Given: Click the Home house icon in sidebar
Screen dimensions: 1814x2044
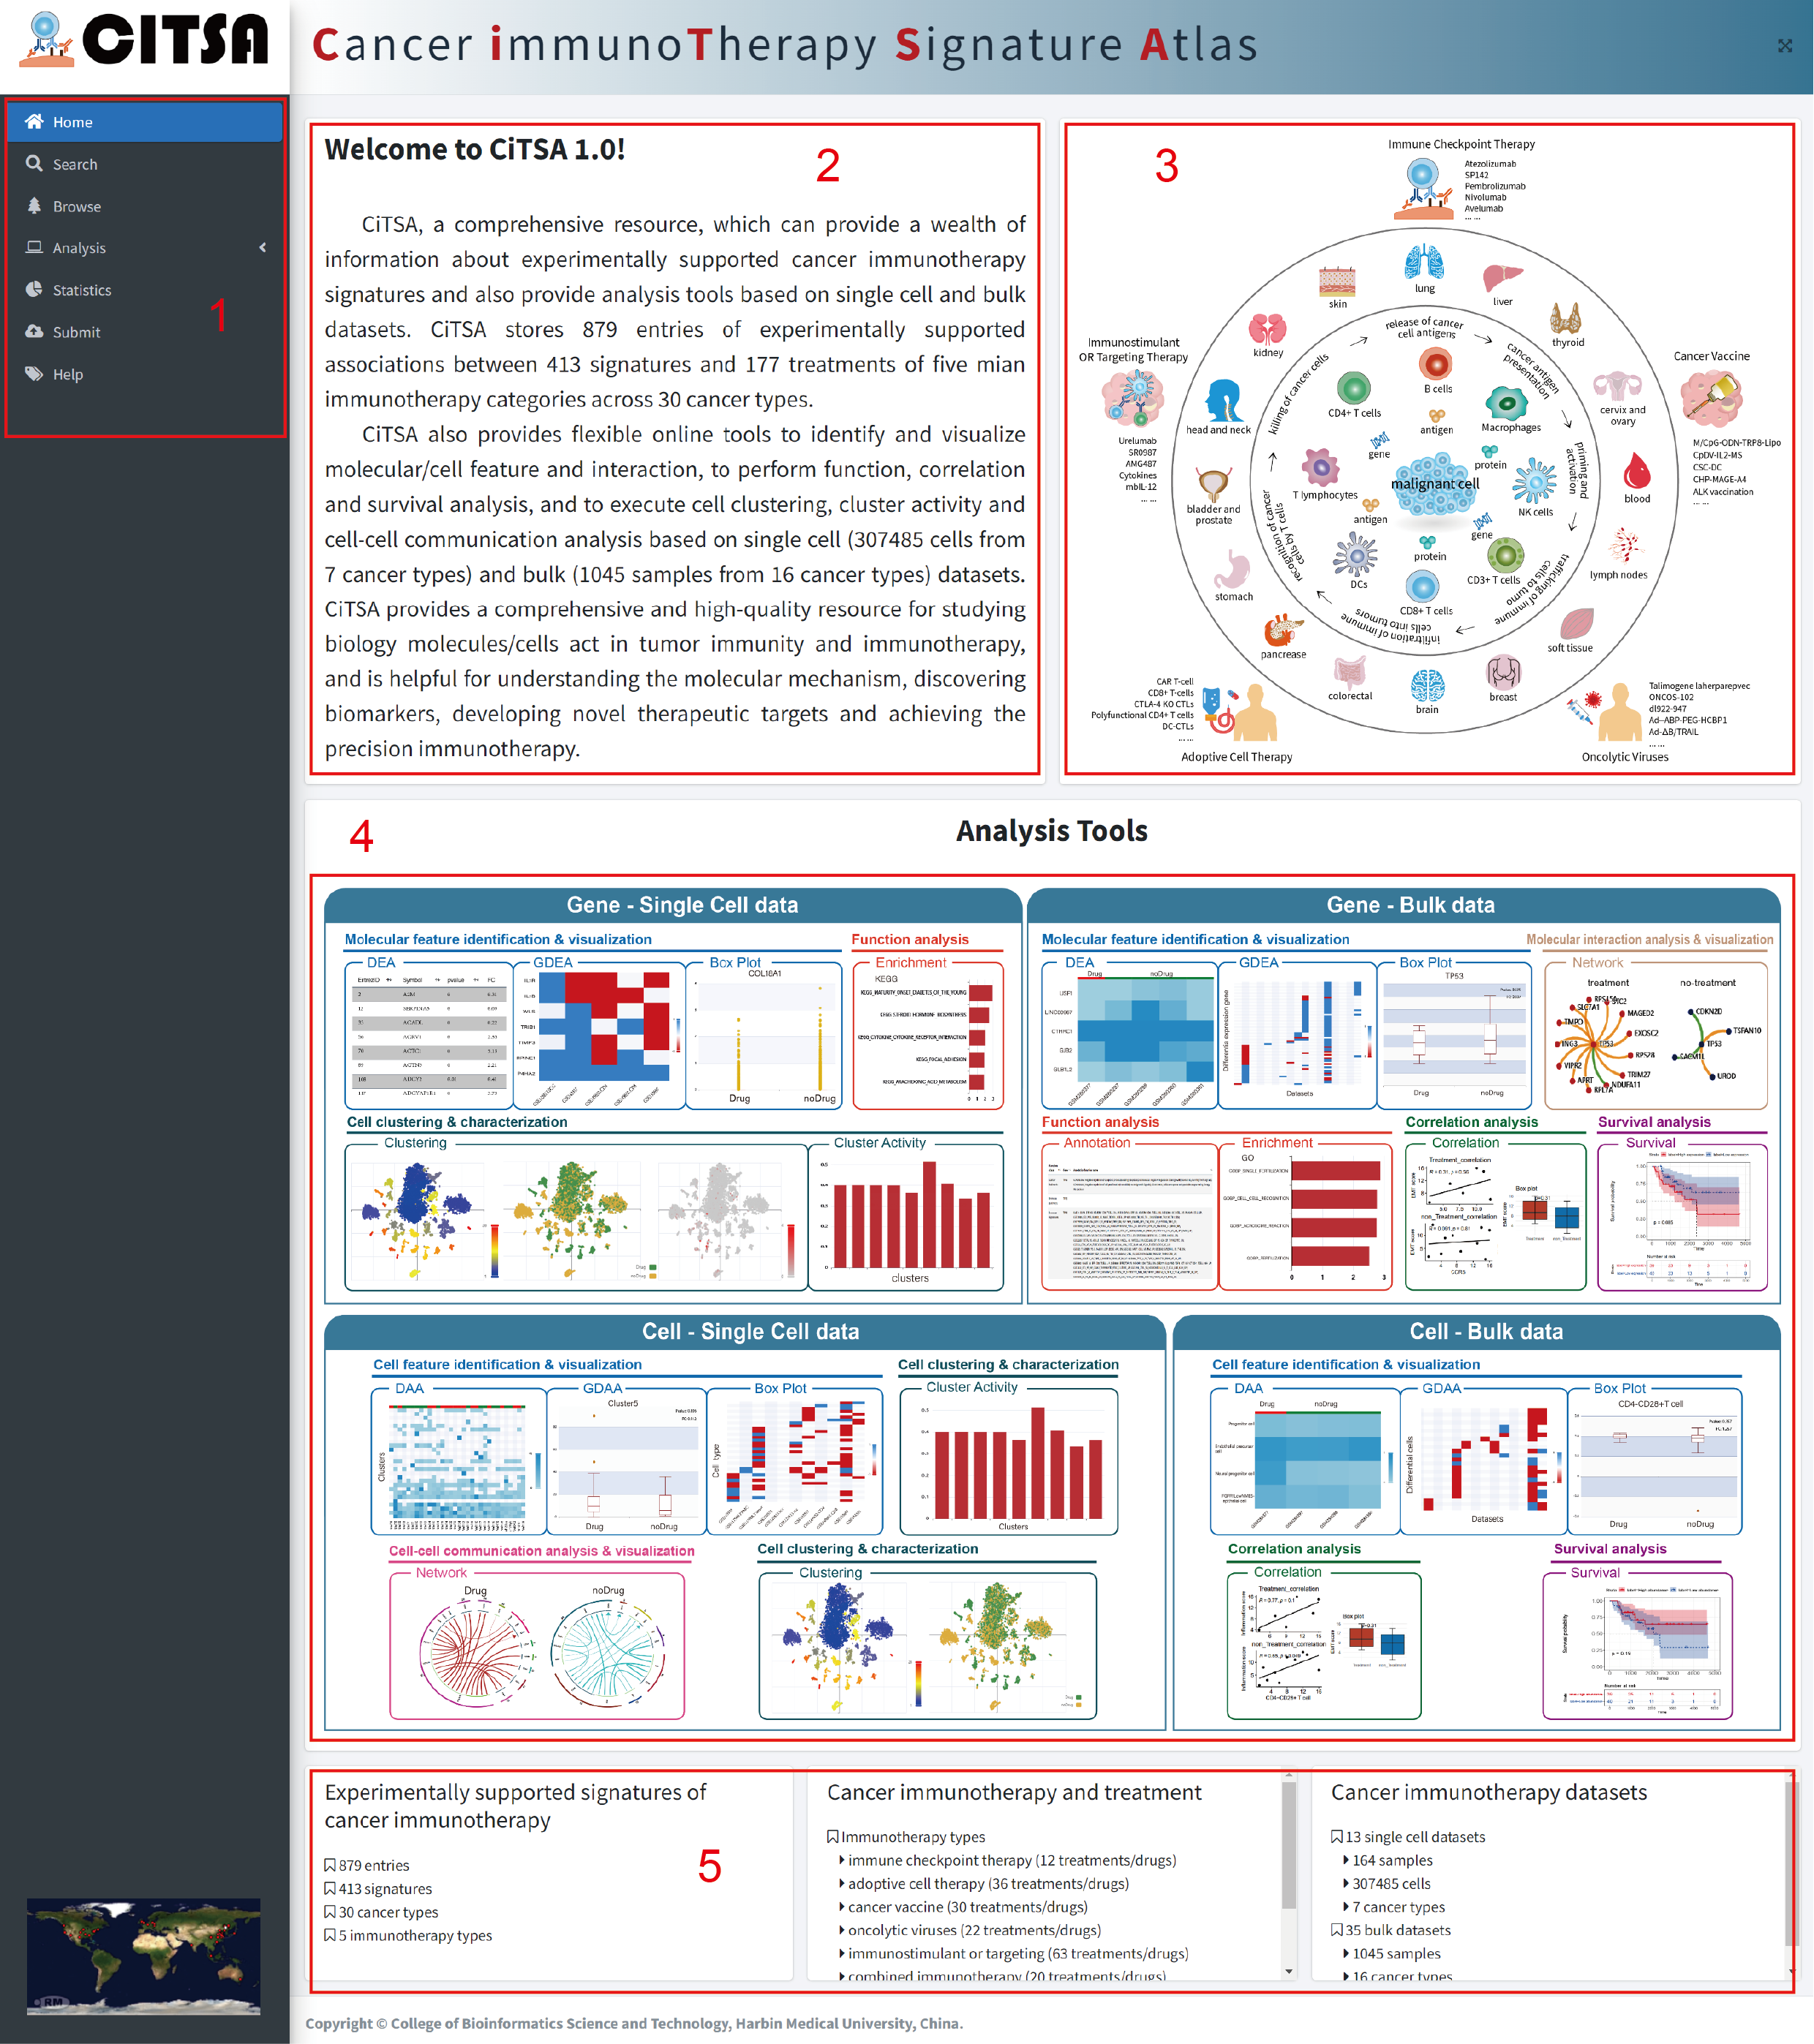Looking at the screenshot, I should (x=34, y=121).
